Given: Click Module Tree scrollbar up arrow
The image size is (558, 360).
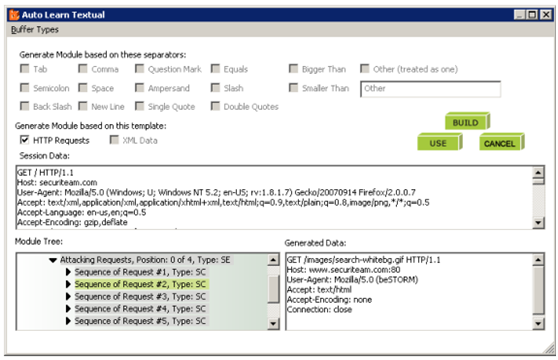Looking at the screenshot, I should click(x=273, y=260).
